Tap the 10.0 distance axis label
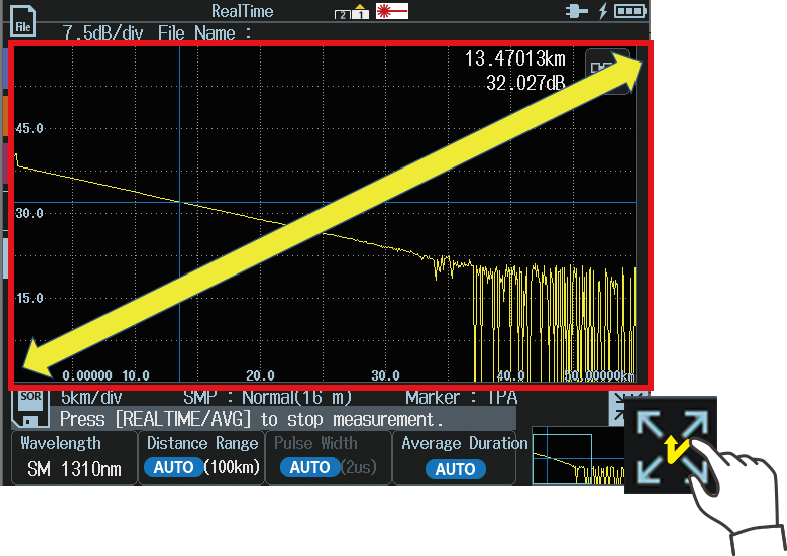The width and height of the screenshot is (787, 556). 136,375
